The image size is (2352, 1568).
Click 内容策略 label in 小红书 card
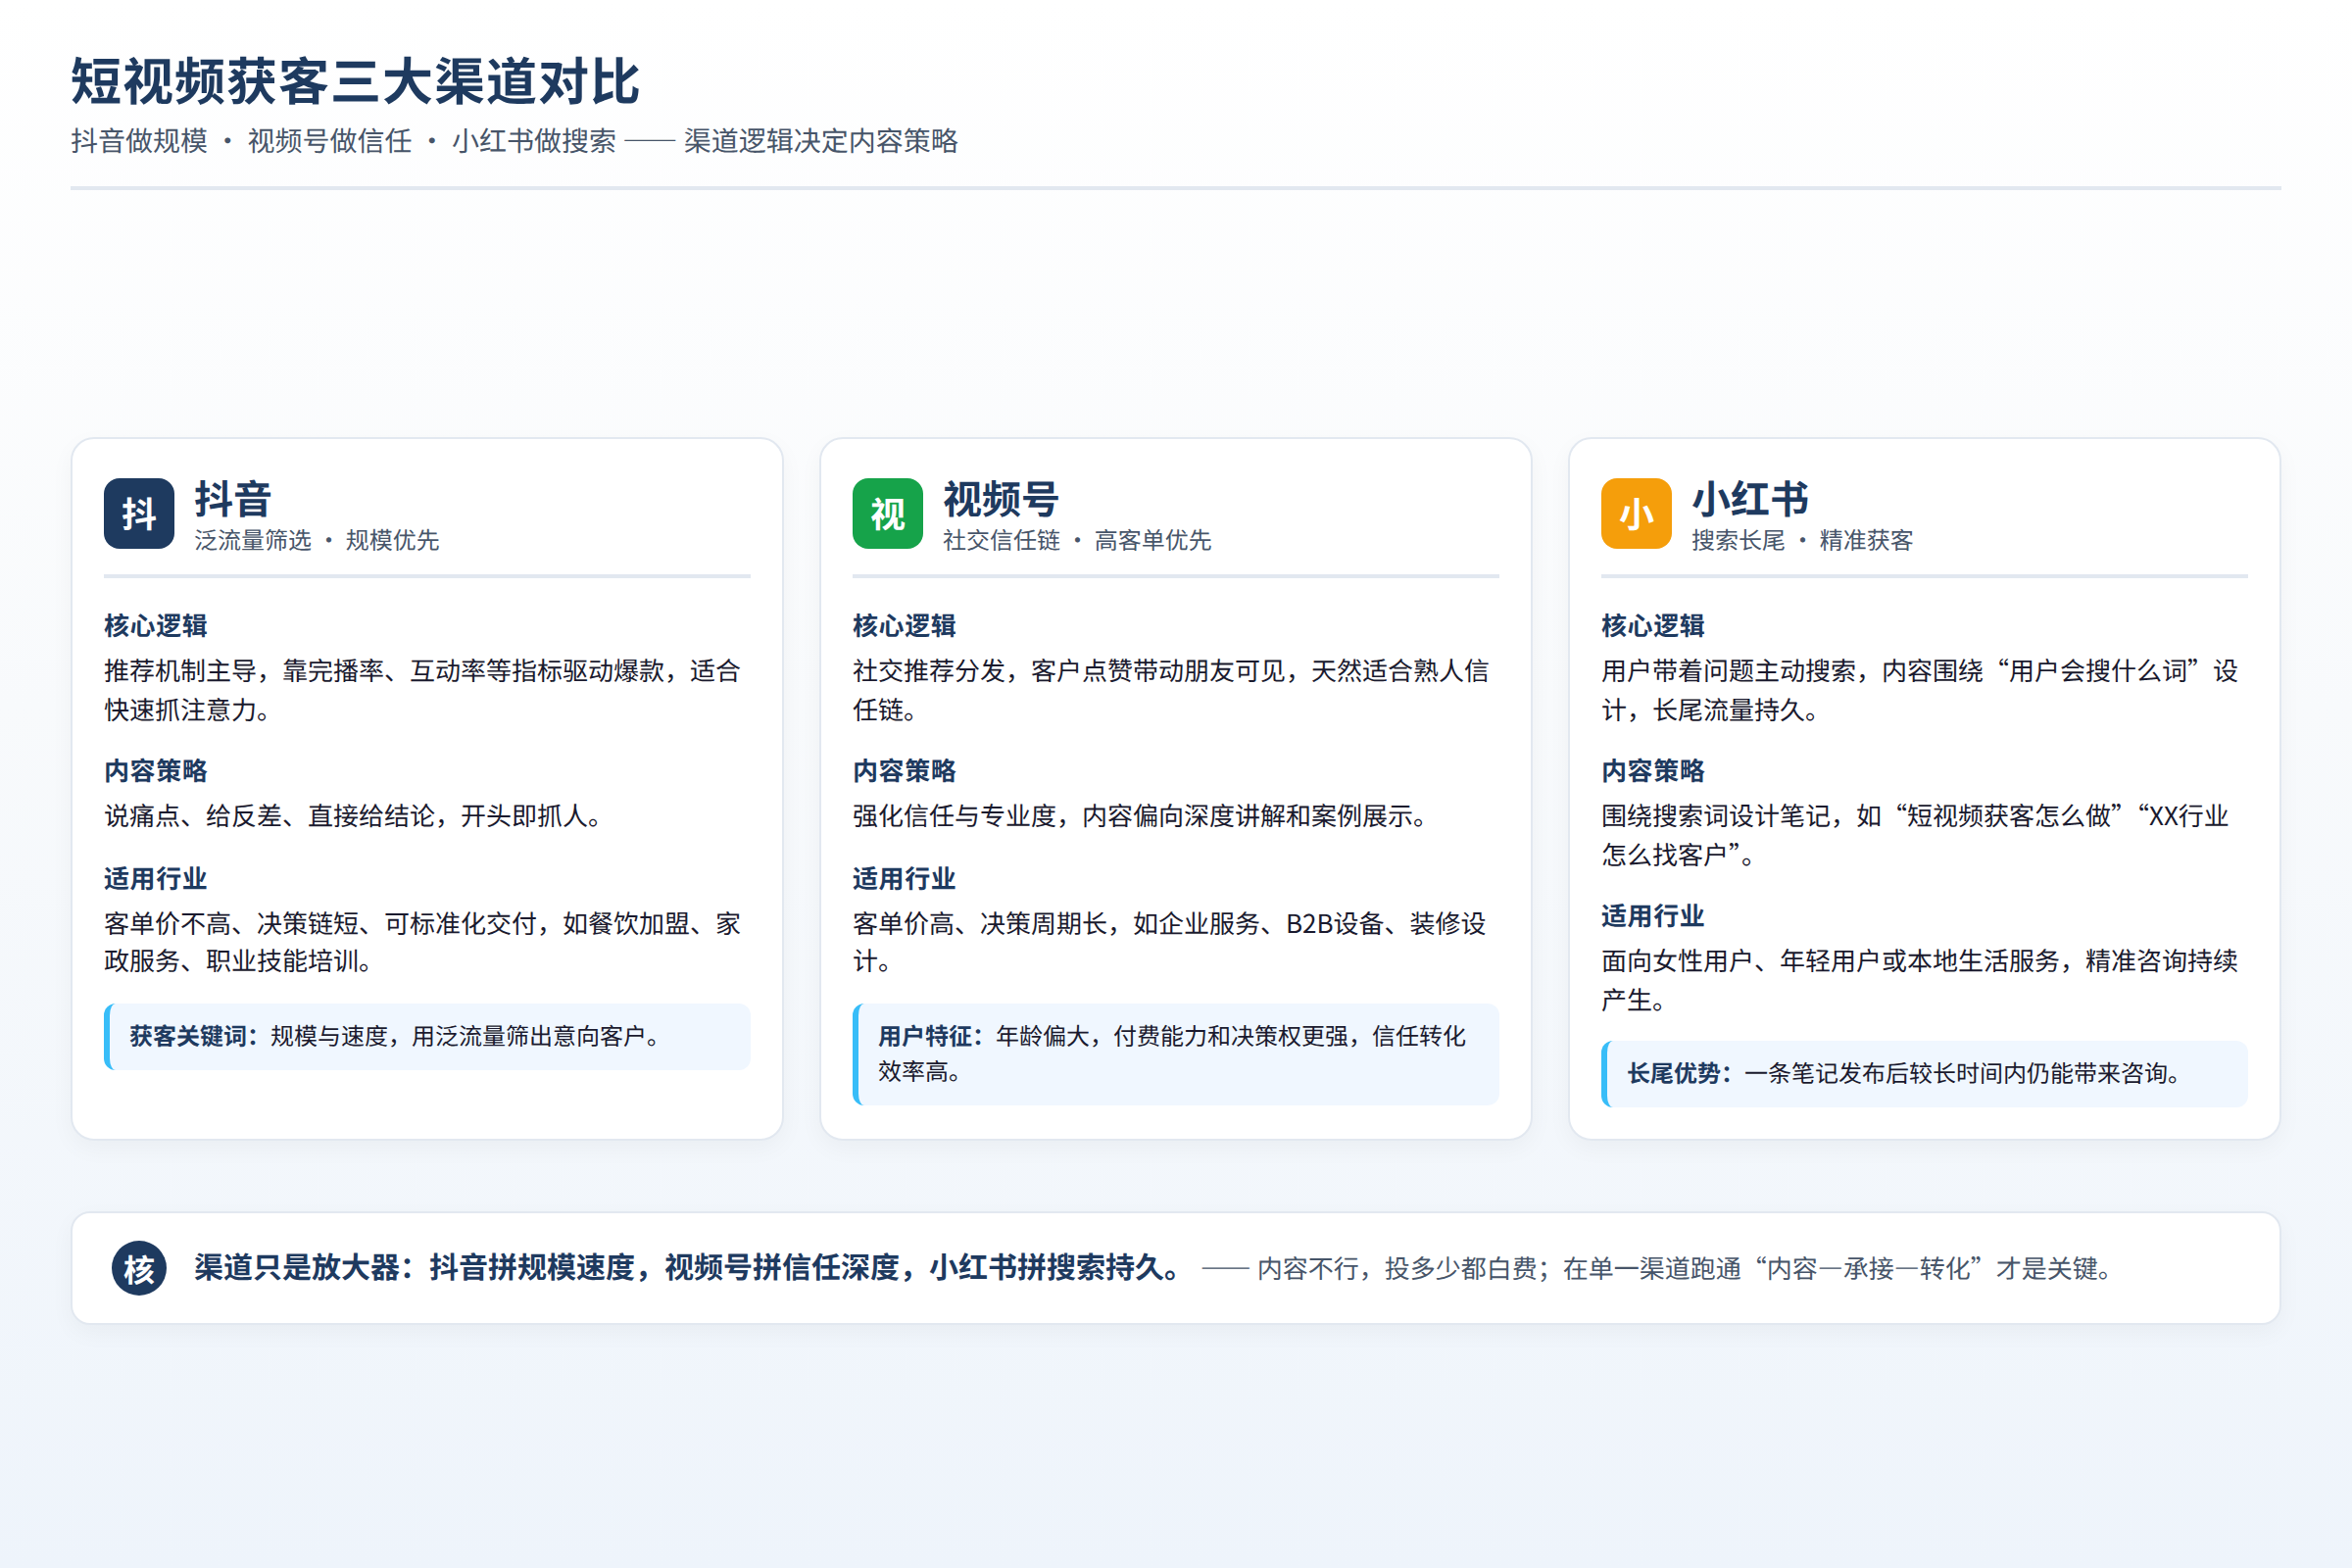click(x=1653, y=771)
